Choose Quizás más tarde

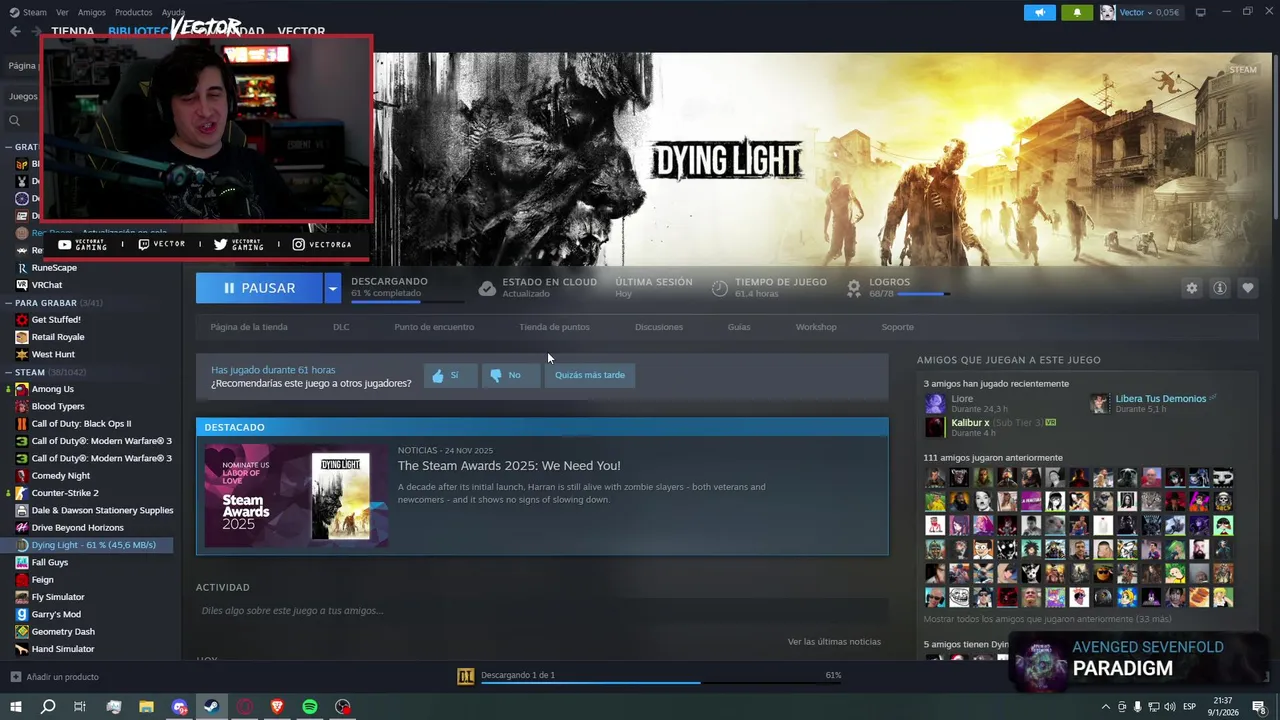click(590, 375)
